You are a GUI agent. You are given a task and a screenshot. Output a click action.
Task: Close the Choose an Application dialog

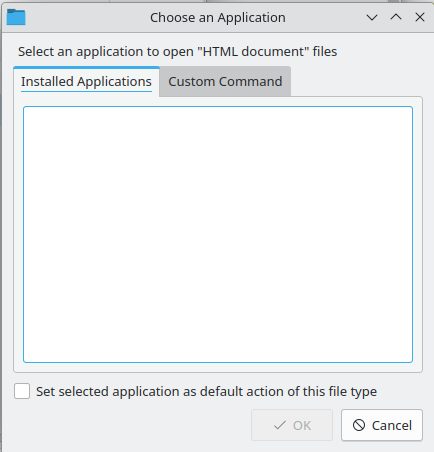[x=420, y=17]
